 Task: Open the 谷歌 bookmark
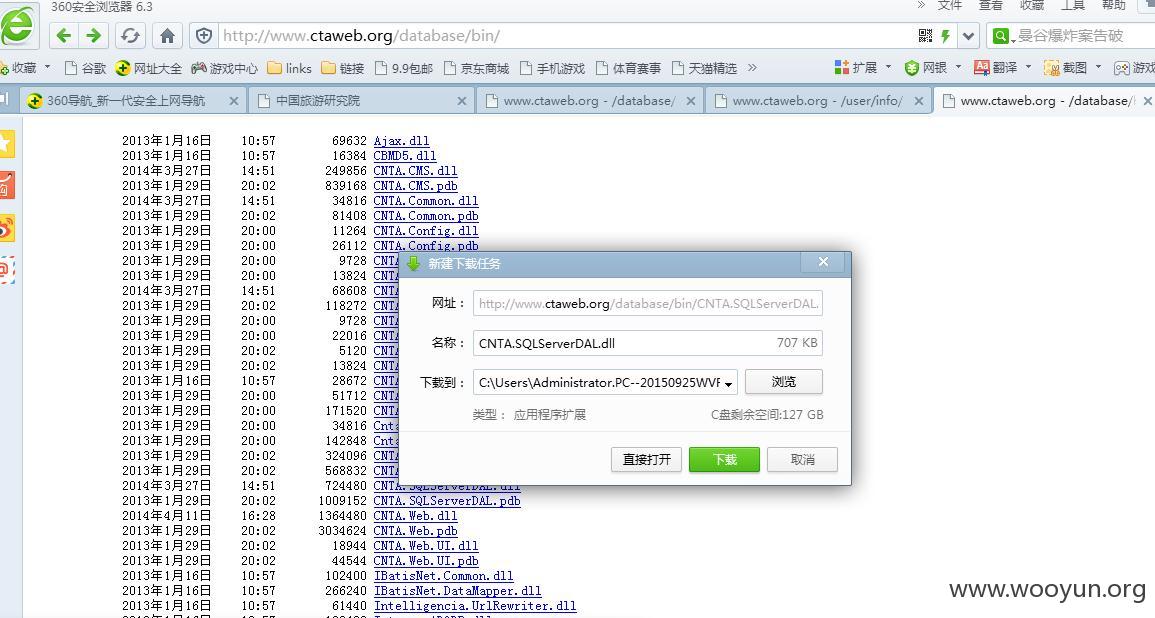tap(85, 68)
